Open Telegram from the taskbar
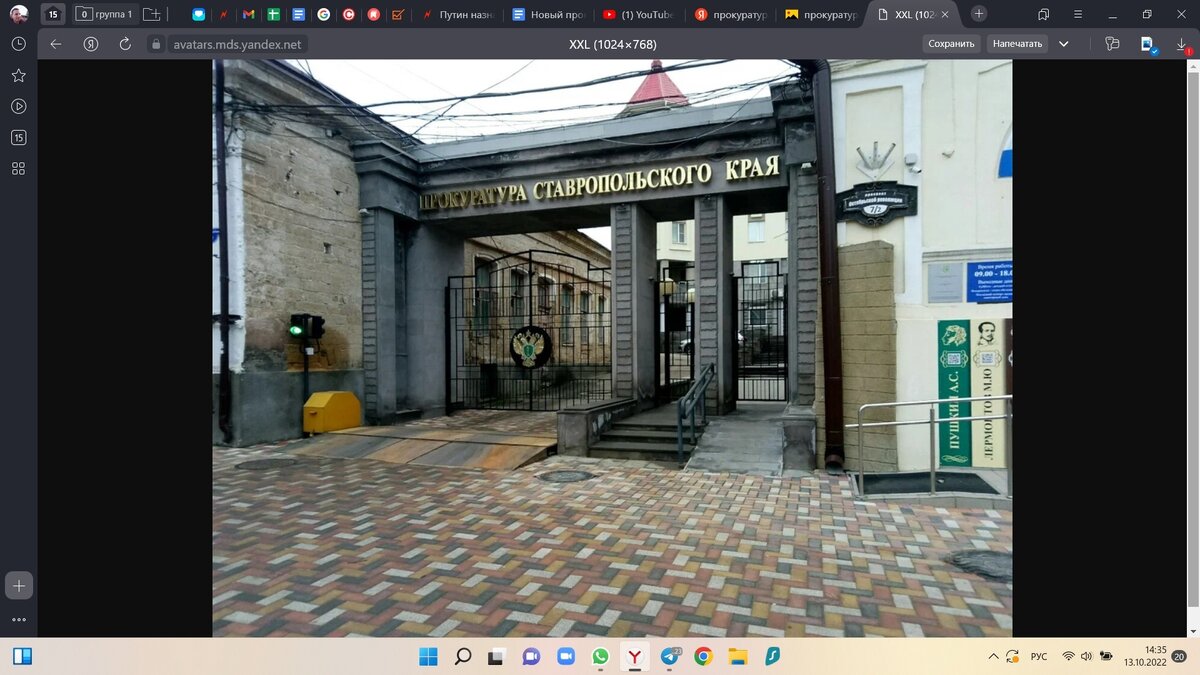This screenshot has height=675, width=1200. [x=670, y=656]
